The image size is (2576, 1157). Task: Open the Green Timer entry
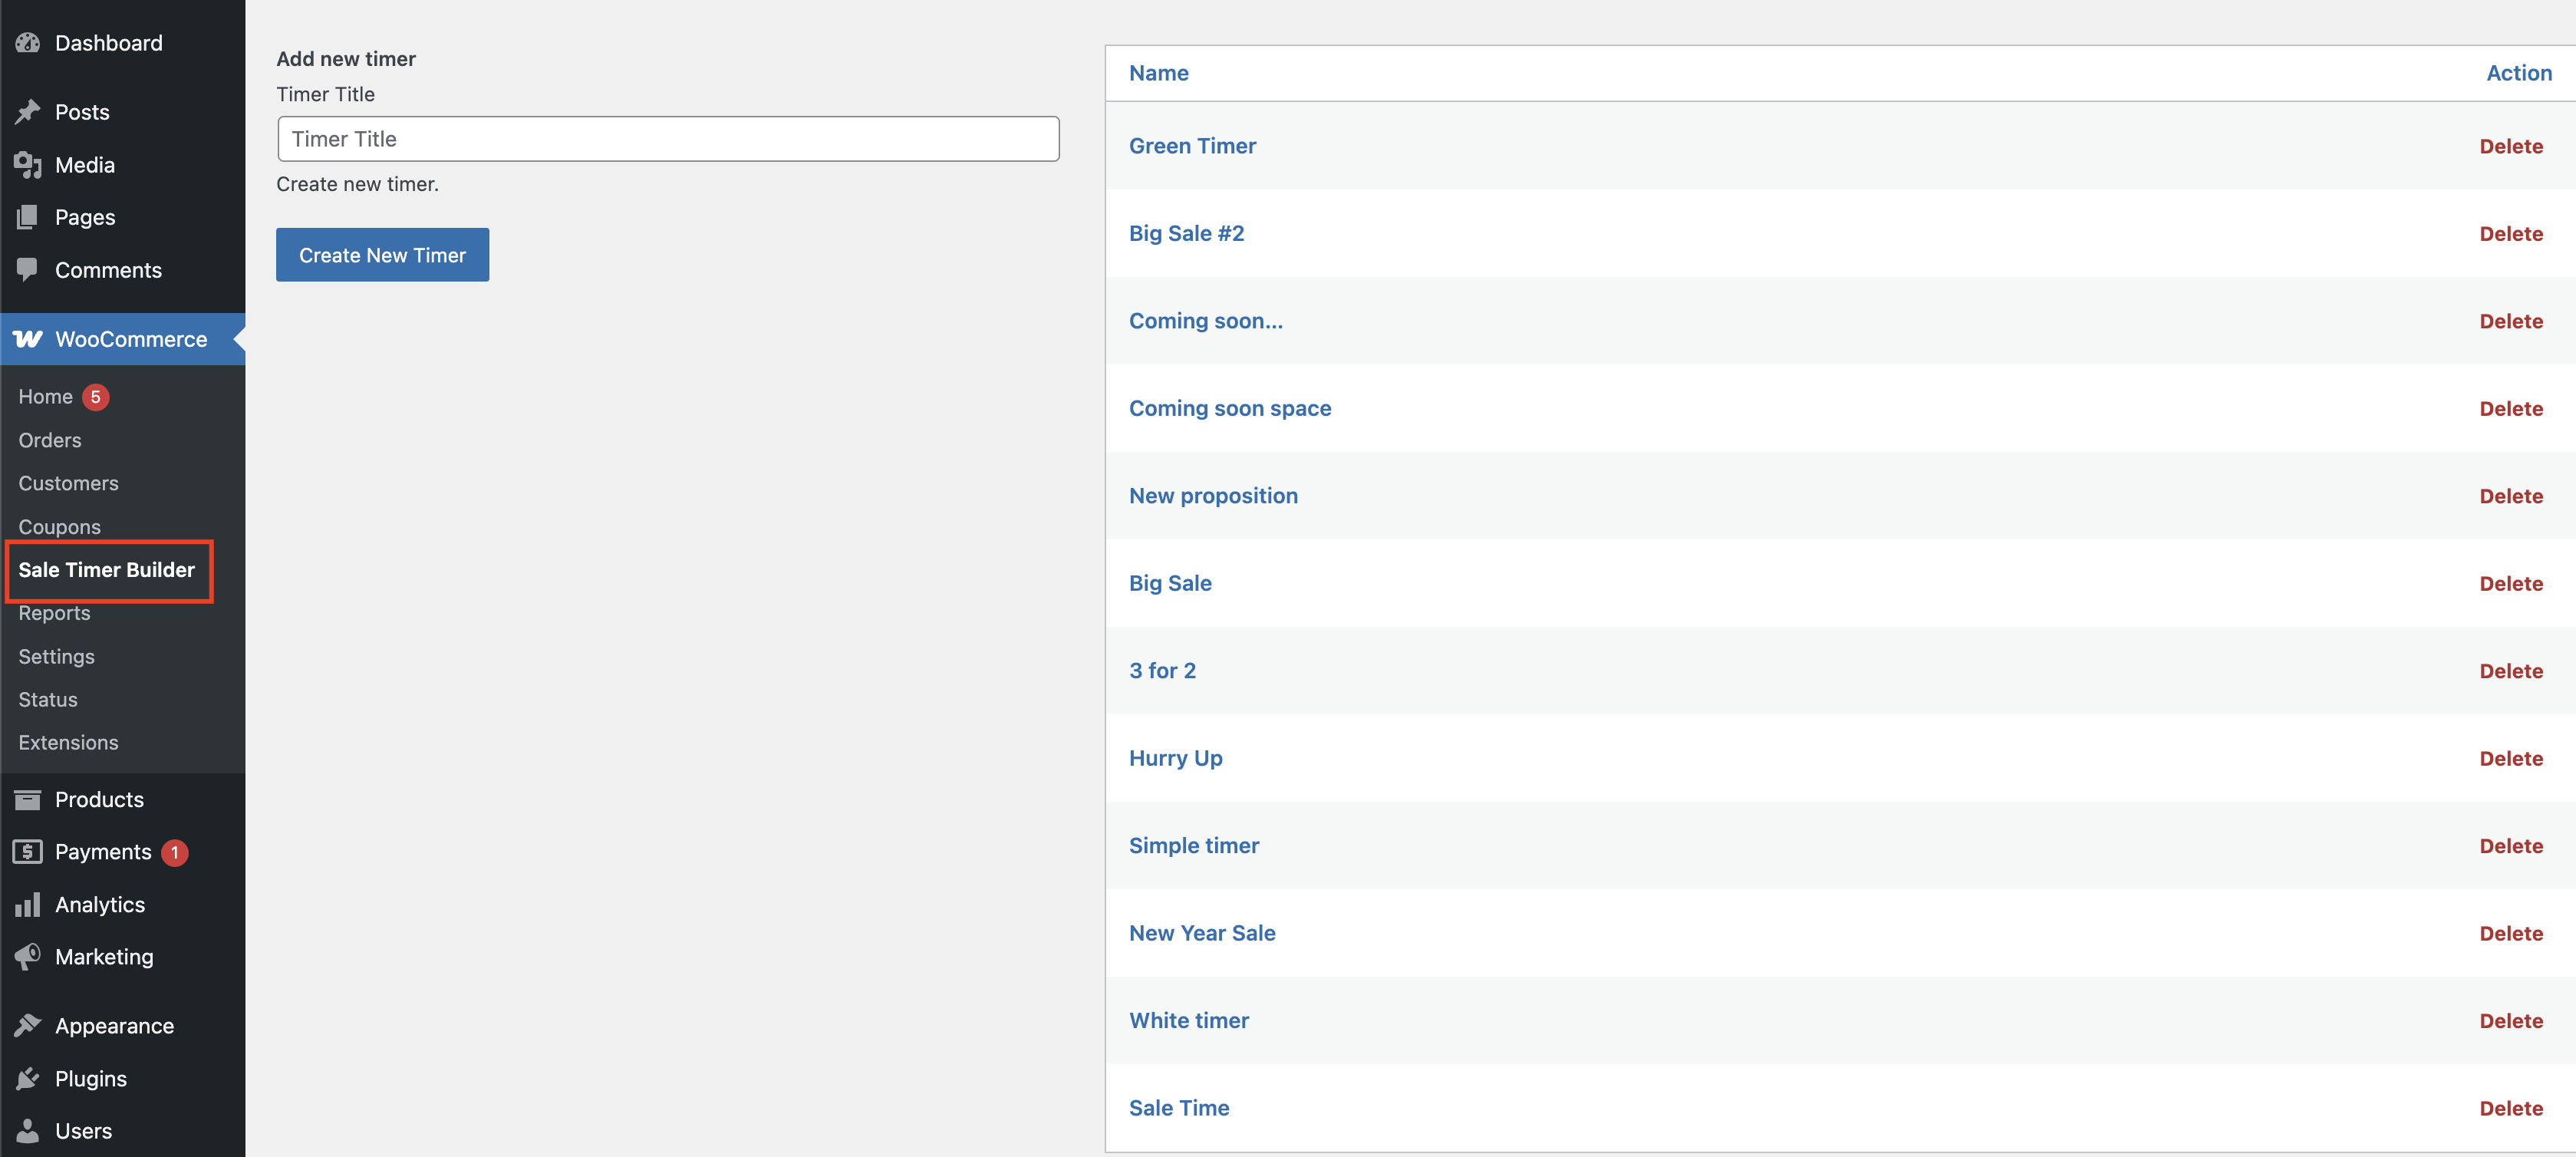pyautogui.click(x=1192, y=146)
